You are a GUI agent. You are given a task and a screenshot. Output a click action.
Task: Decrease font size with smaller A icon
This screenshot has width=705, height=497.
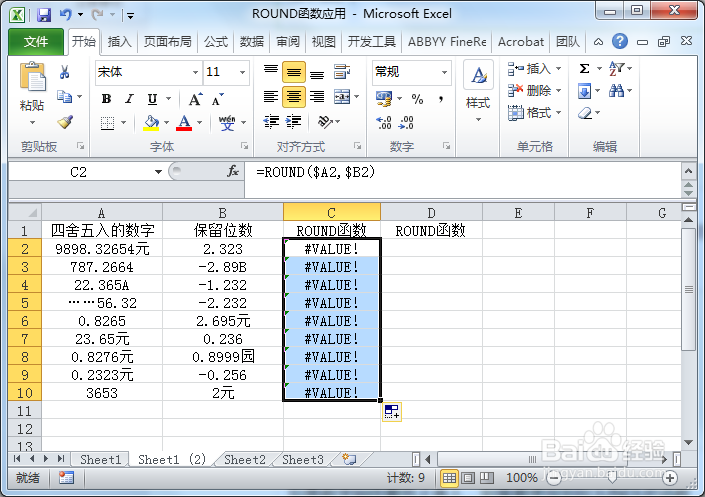pos(218,99)
